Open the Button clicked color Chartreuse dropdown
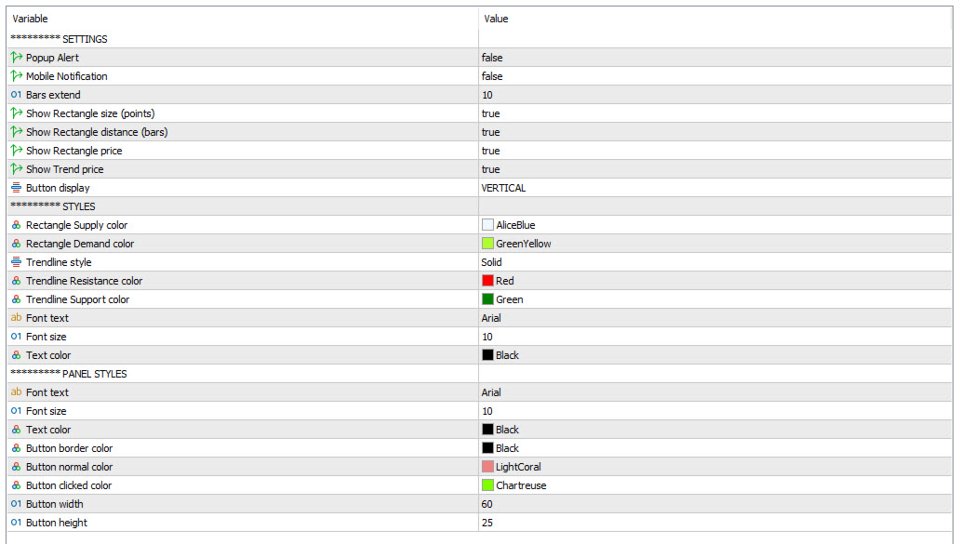Viewport: 960px width, 544px height. (x=520, y=485)
